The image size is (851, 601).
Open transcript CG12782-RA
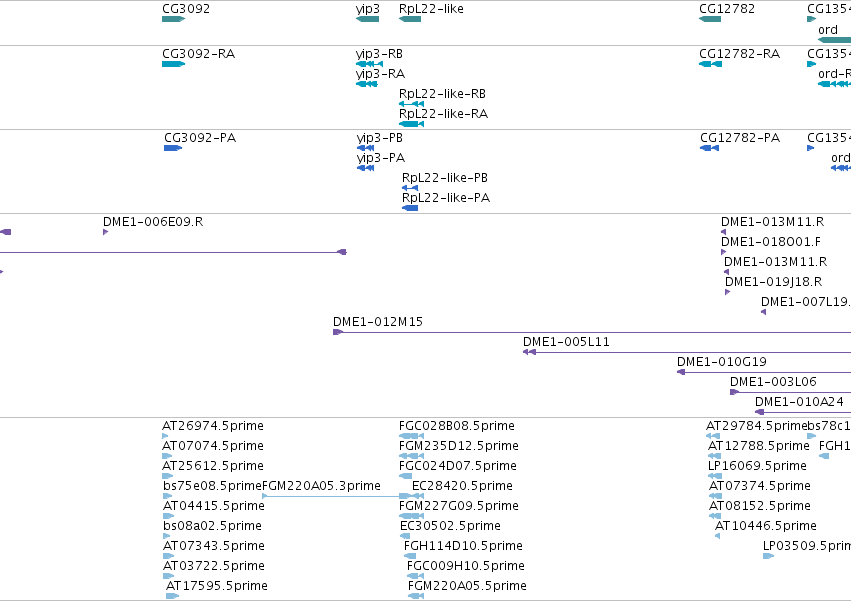click(x=739, y=54)
